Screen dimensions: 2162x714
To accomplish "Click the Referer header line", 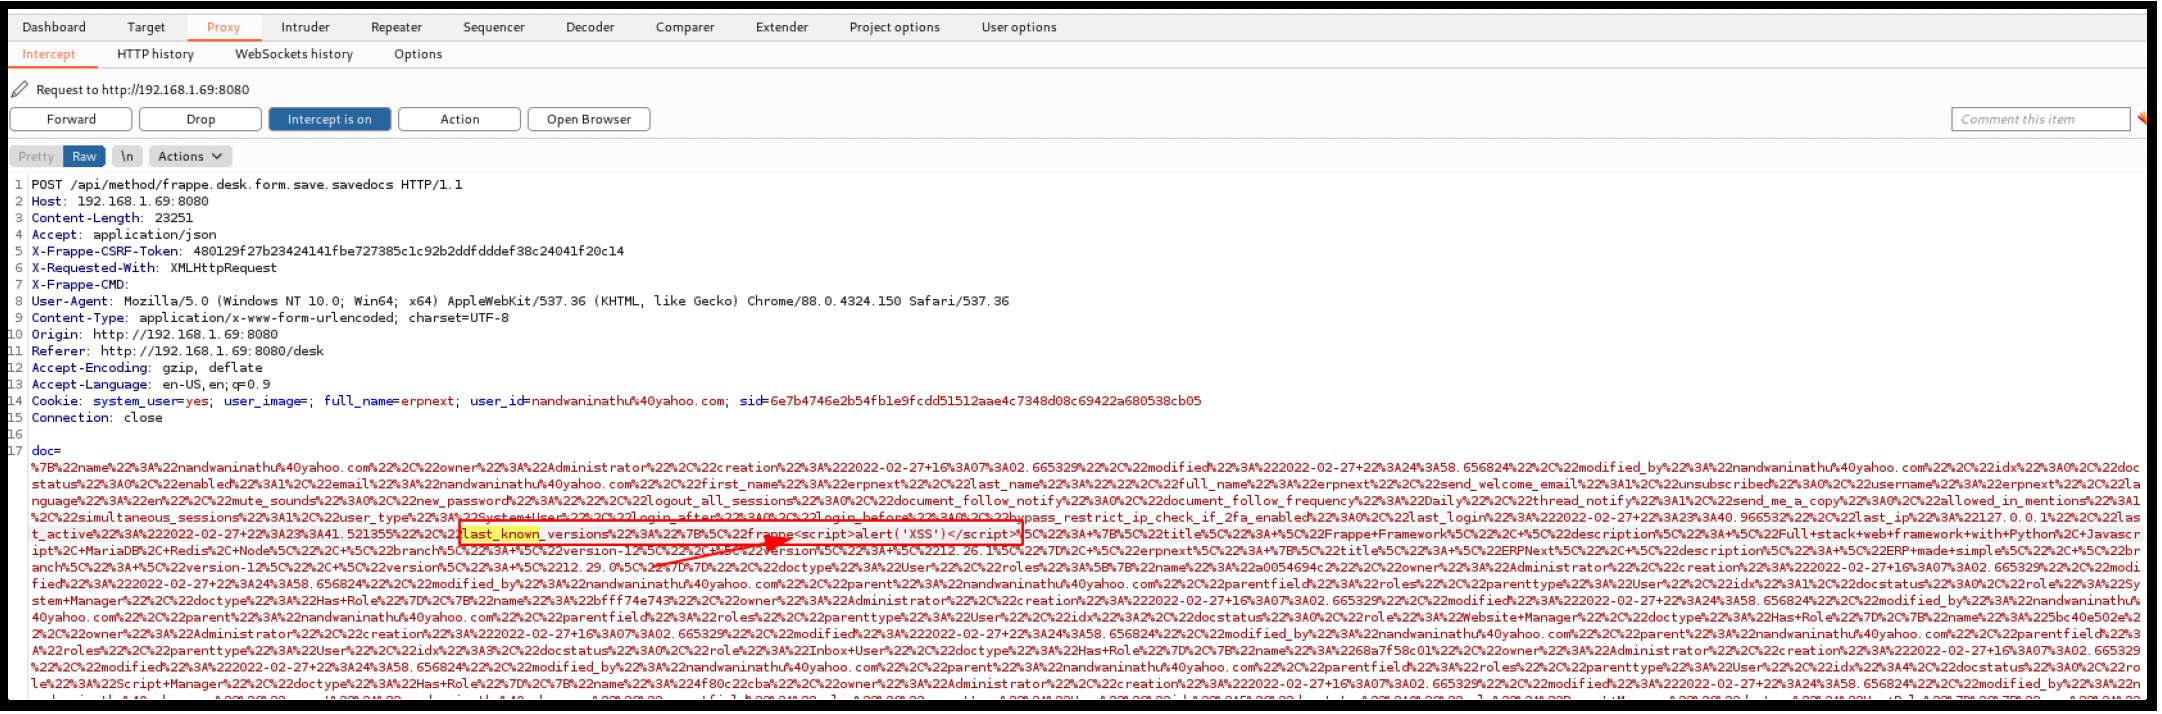I will point(177,351).
